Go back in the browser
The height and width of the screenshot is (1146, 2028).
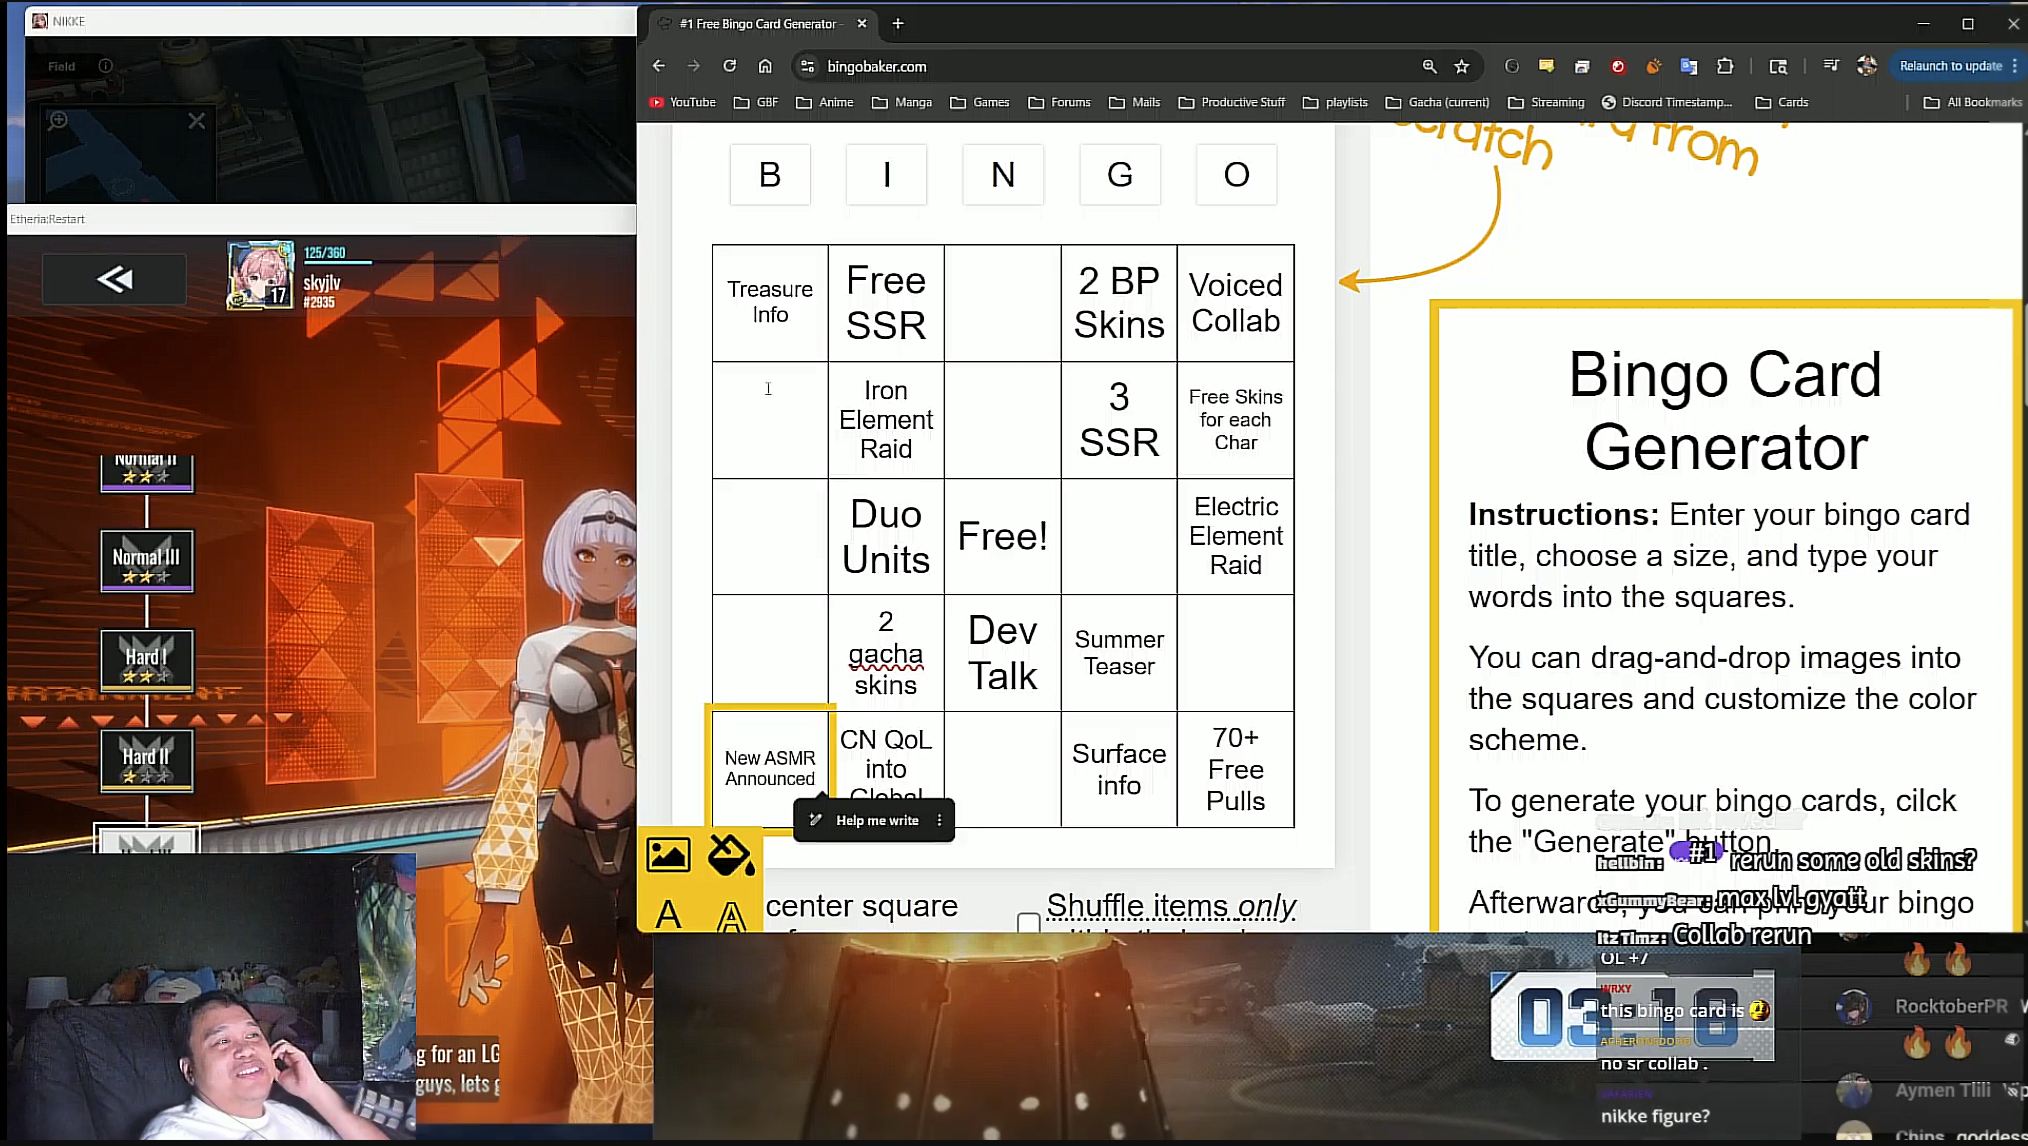tap(658, 66)
